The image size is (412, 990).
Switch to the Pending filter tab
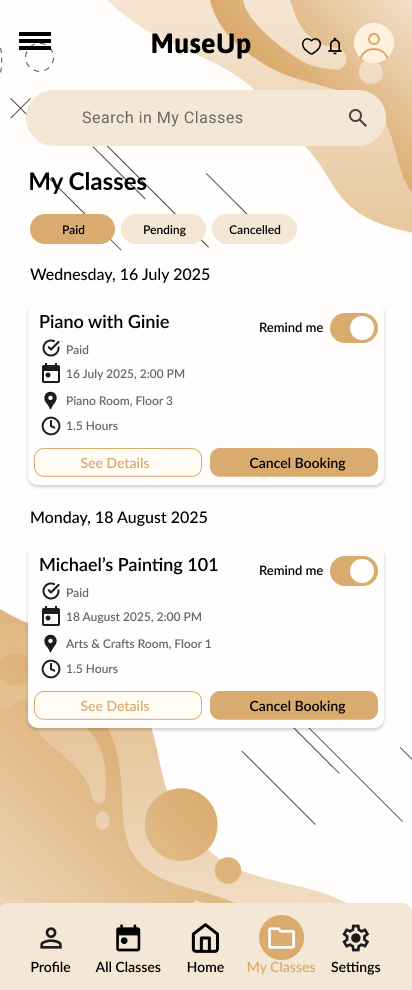[x=164, y=229]
